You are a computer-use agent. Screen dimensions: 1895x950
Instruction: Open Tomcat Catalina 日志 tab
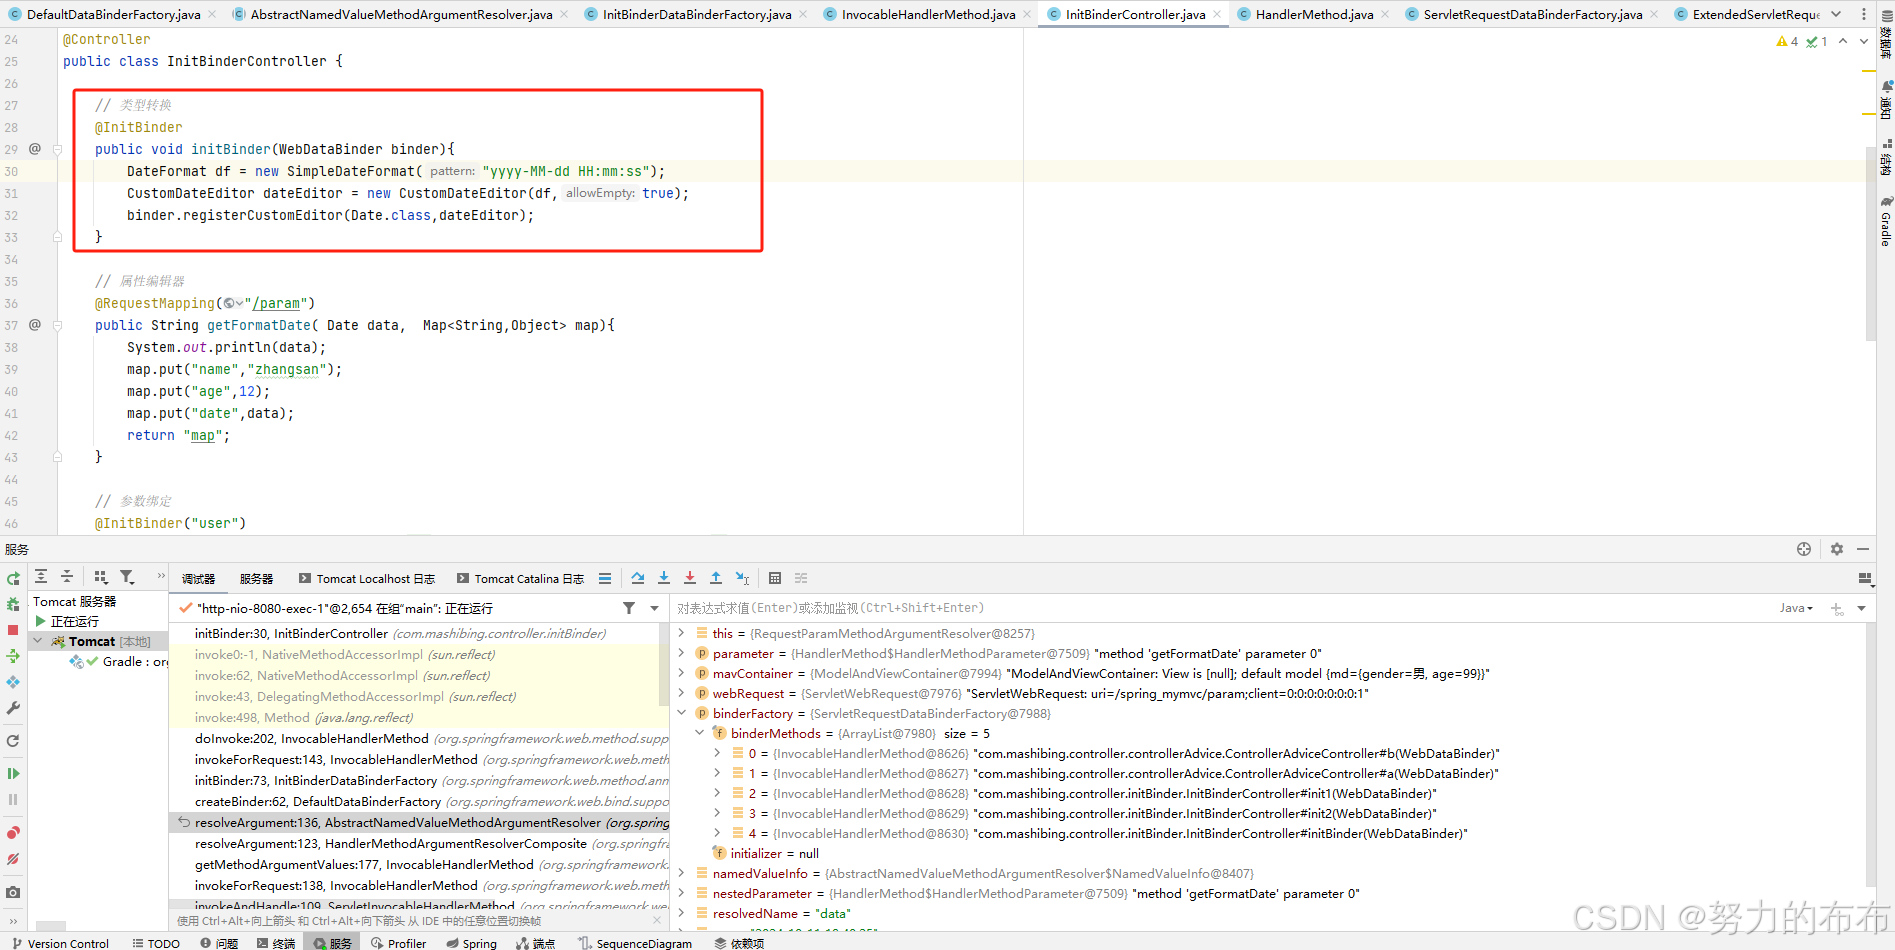[521, 579]
